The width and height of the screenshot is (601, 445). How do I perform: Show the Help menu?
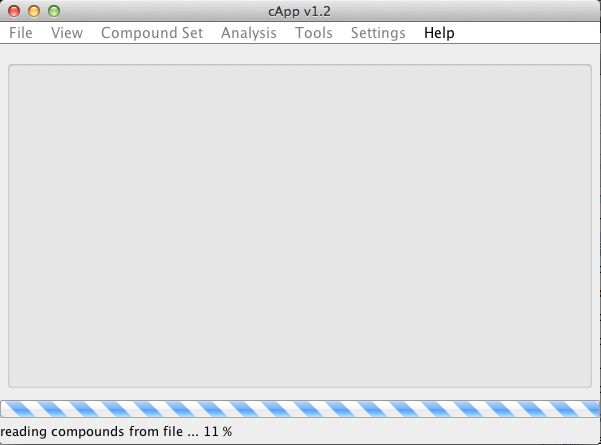[x=439, y=33]
